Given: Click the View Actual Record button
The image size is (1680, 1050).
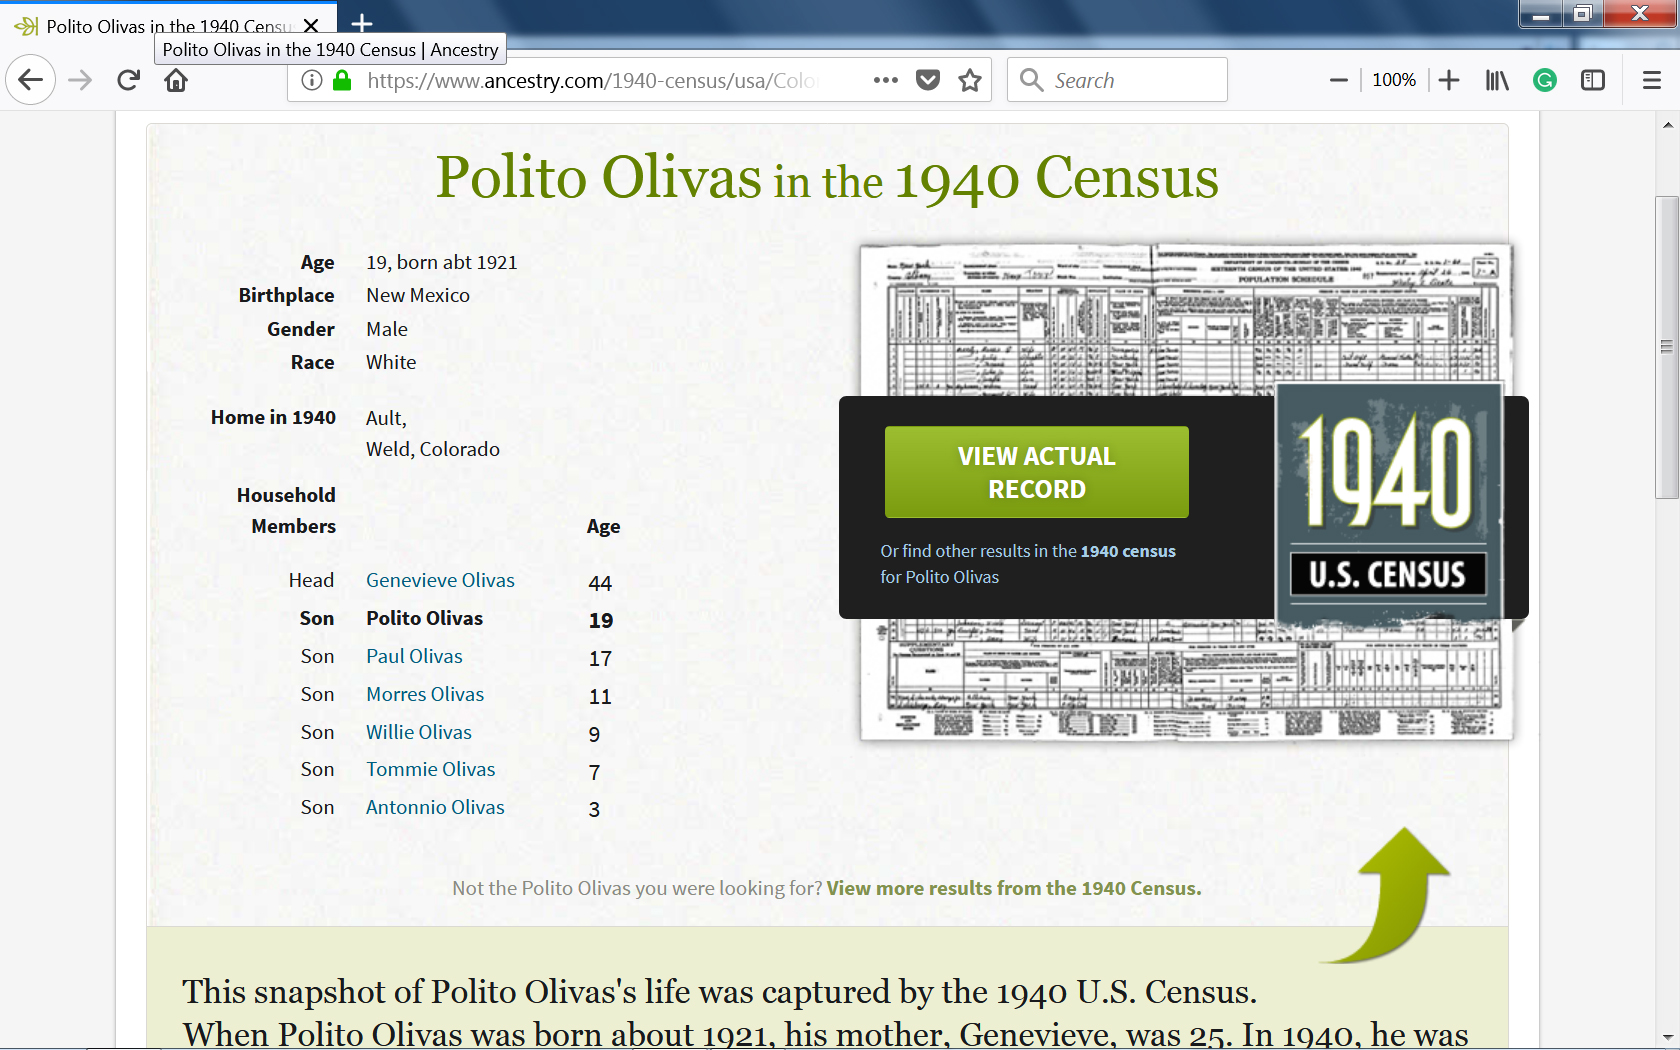Looking at the screenshot, I should pos(1037,472).
